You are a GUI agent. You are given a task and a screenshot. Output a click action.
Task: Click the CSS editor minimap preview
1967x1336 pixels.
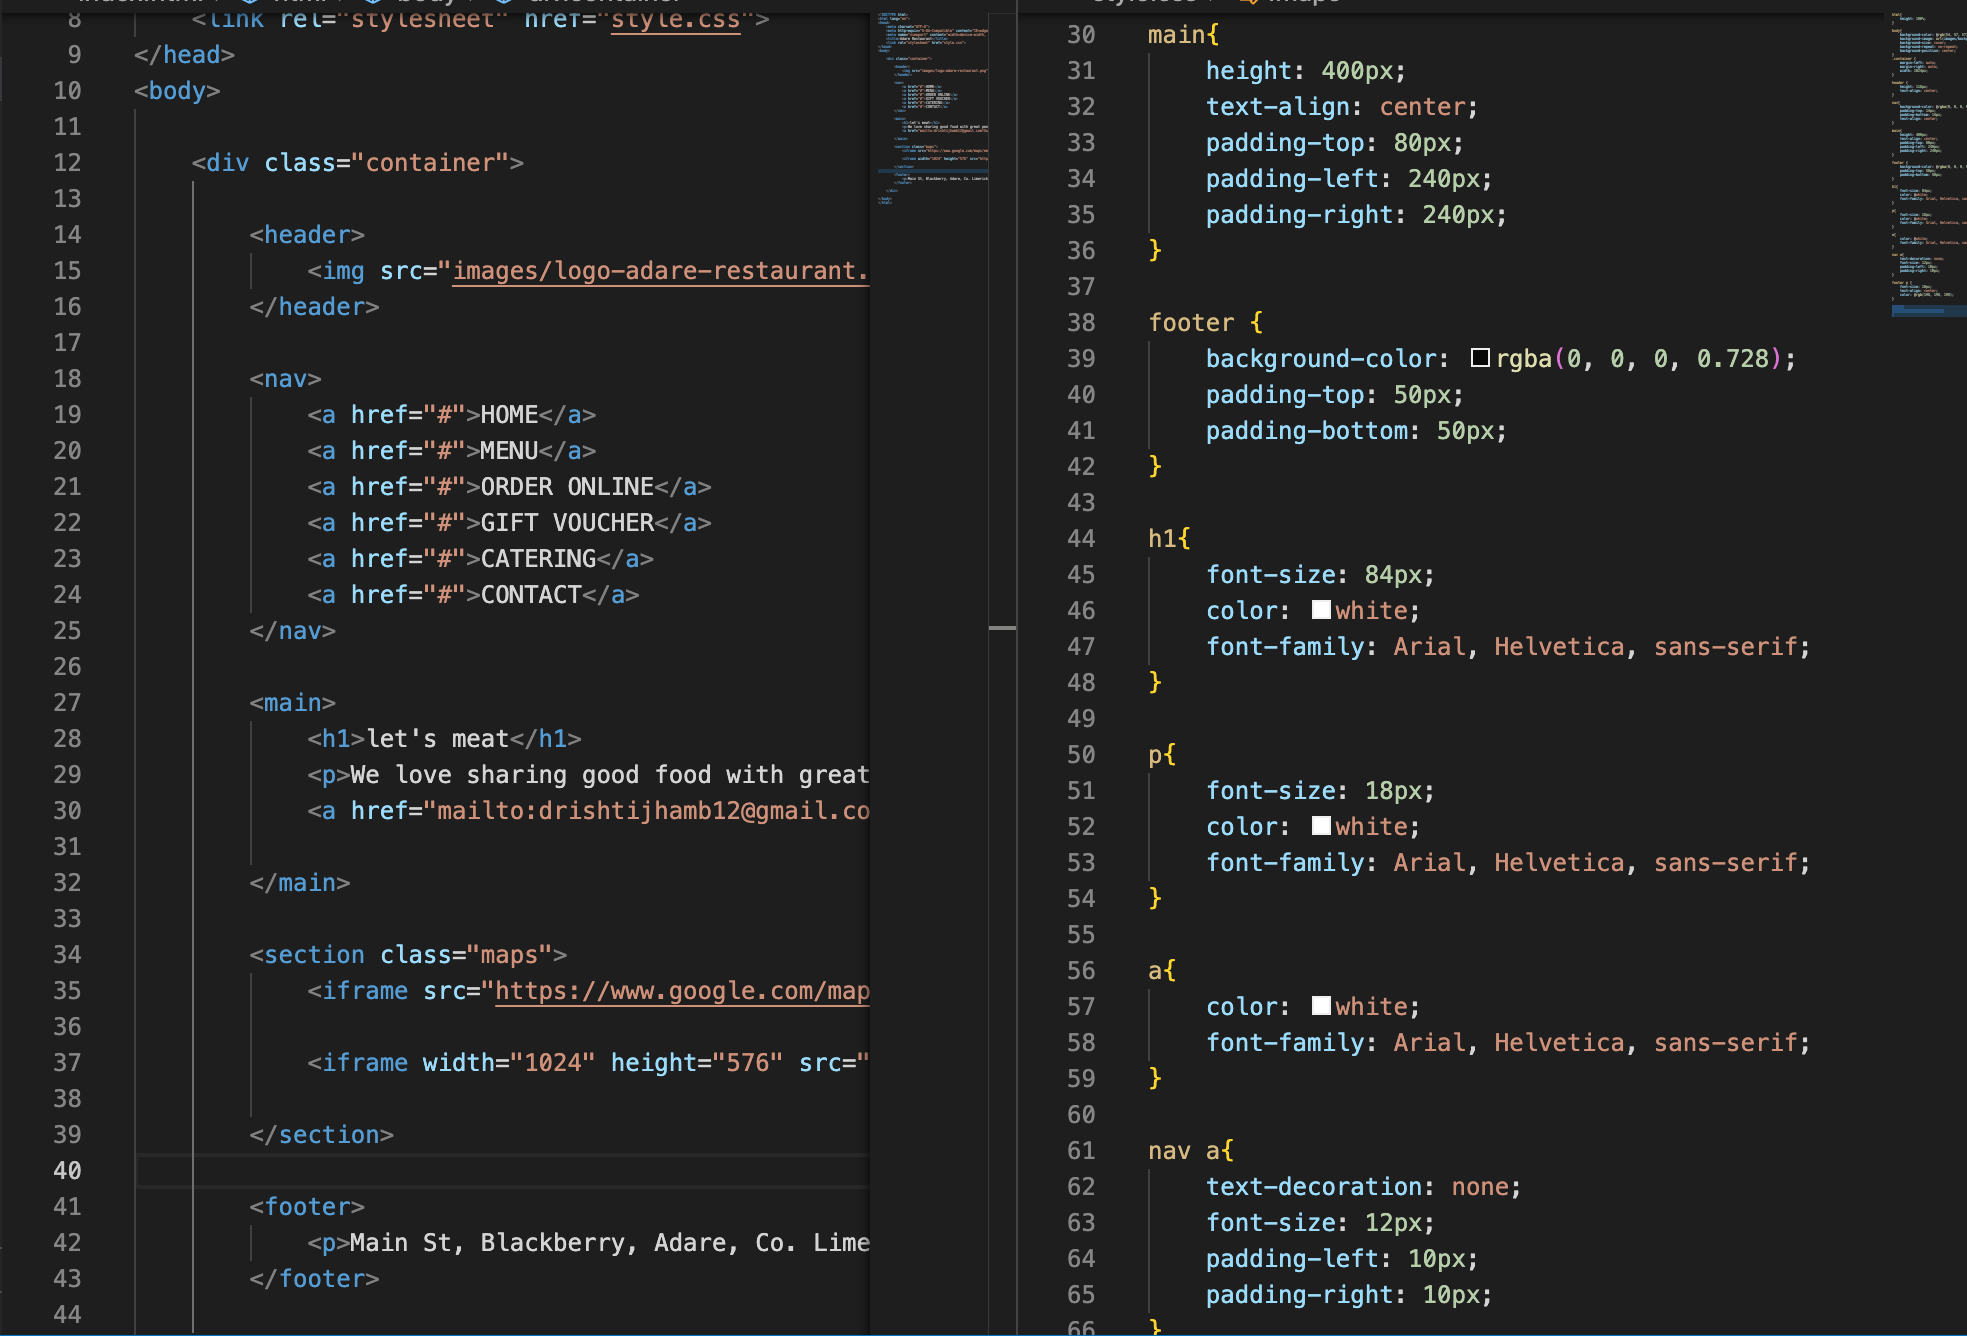[x=1927, y=165]
